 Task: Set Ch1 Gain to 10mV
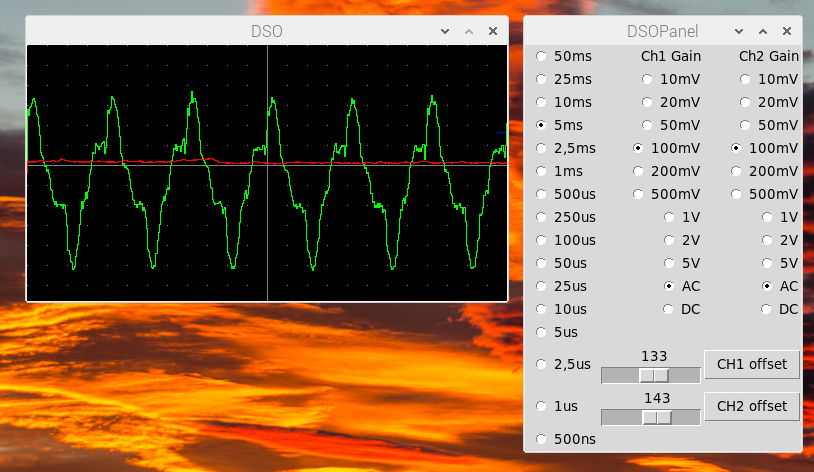tap(671, 79)
